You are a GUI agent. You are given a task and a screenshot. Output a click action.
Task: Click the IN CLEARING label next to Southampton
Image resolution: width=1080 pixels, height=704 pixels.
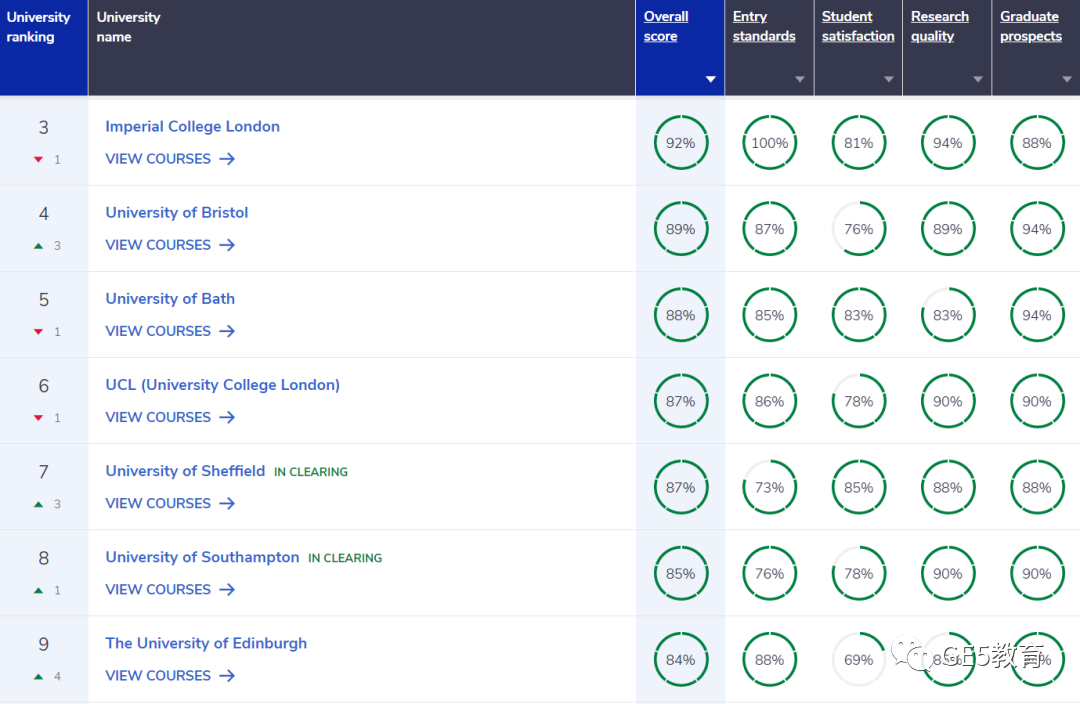coord(345,558)
